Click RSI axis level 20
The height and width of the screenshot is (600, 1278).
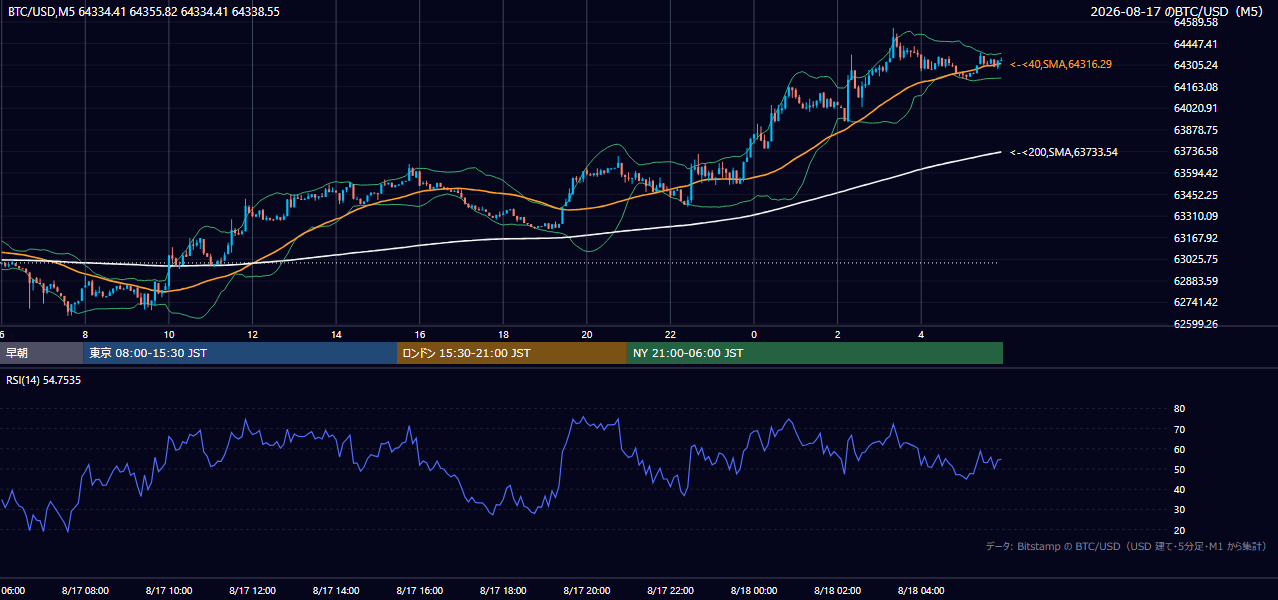[1179, 530]
